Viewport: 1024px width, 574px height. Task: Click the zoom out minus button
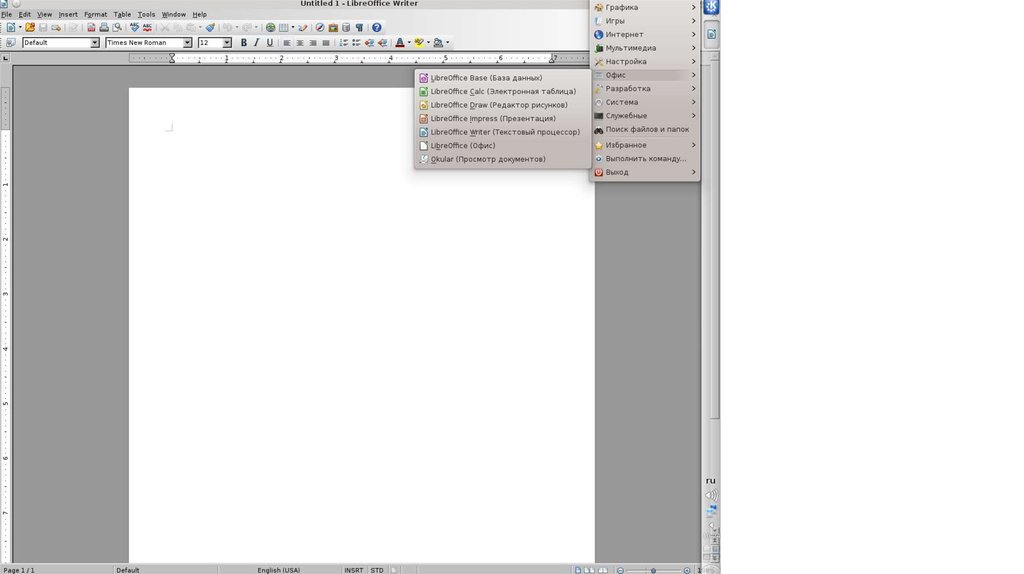point(620,570)
